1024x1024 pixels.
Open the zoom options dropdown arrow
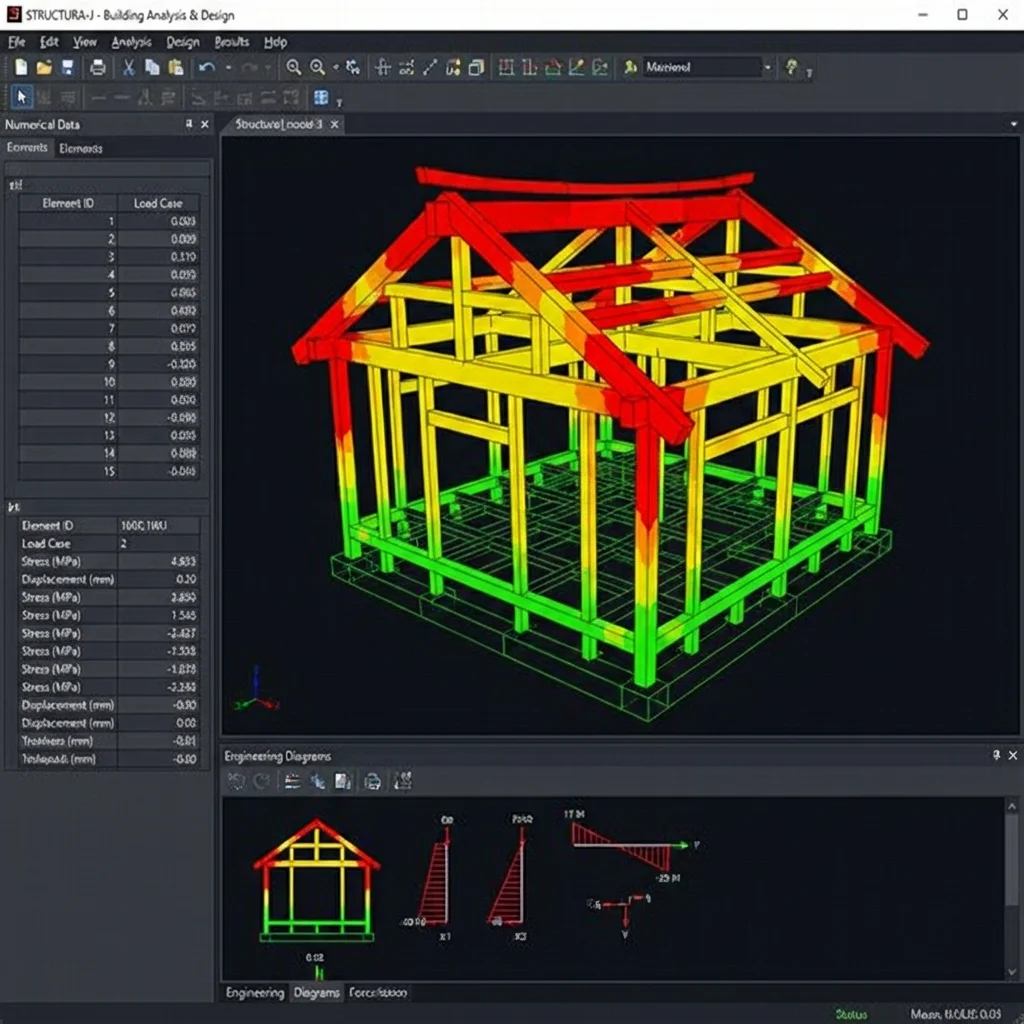pos(335,68)
